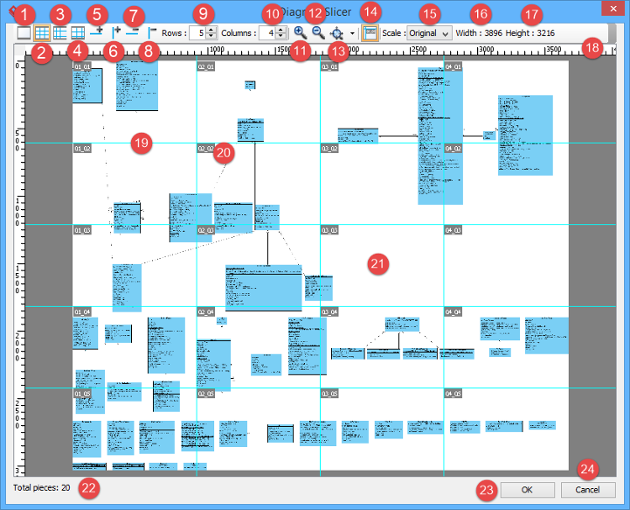Select the Free Slice mode icon
The image size is (630, 510).
24,33
